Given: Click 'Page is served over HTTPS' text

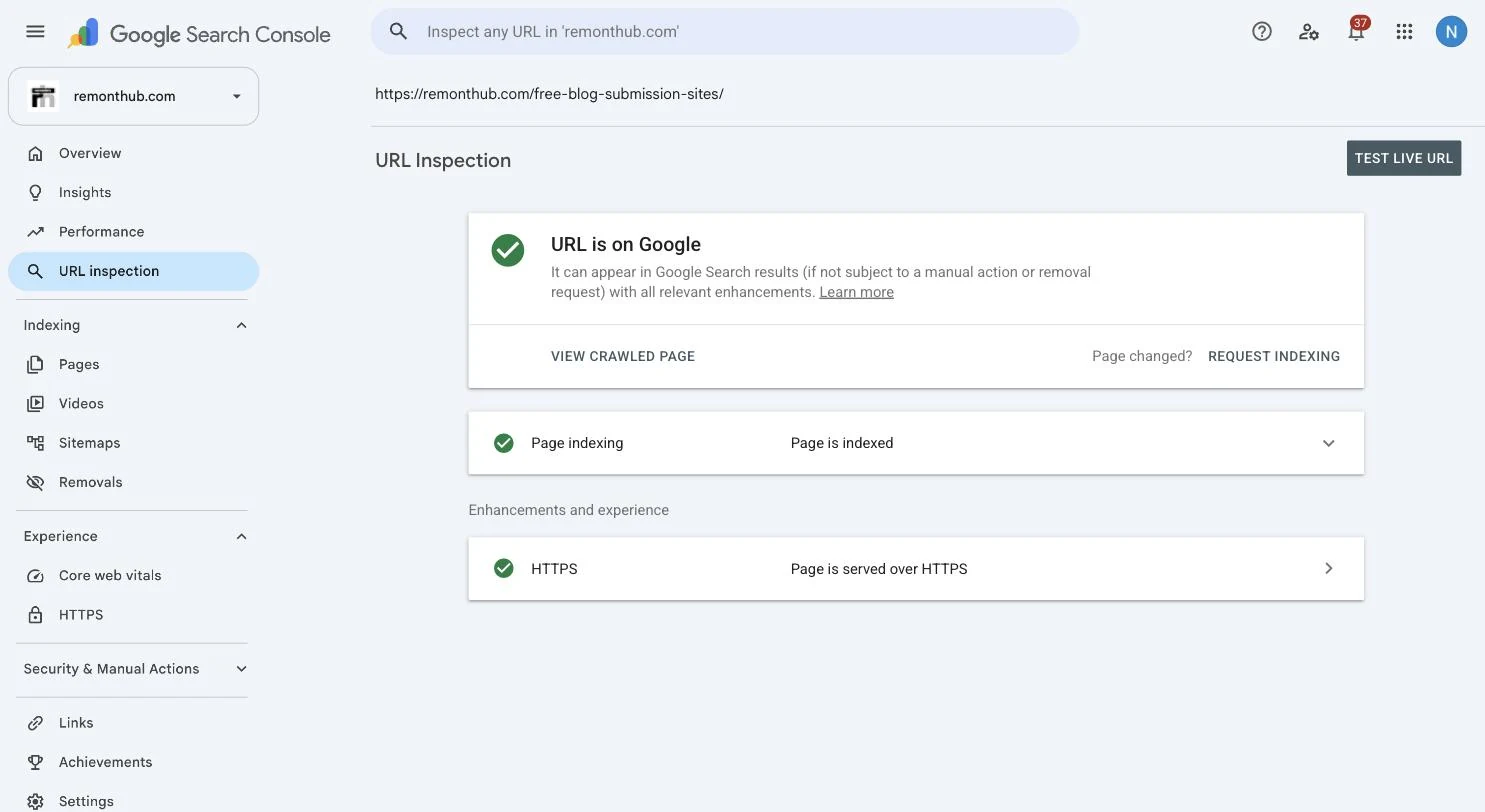Looking at the screenshot, I should pos(879,569).
